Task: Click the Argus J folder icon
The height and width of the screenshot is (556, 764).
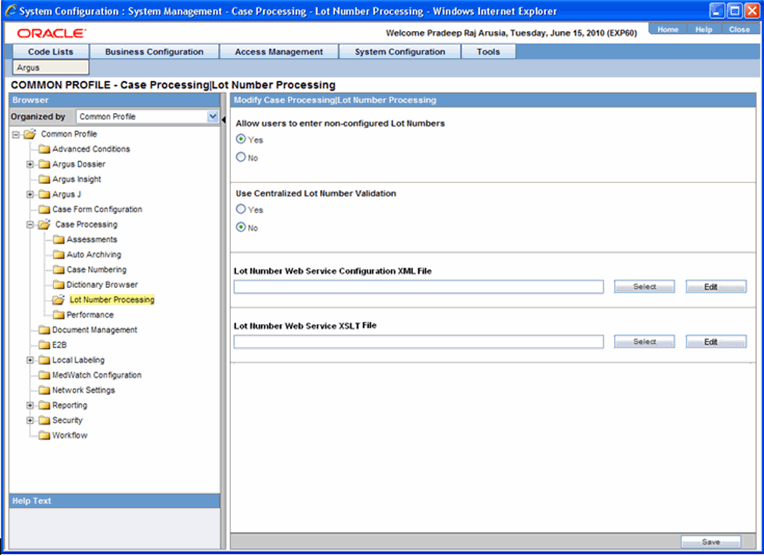Action: (44, 194)
